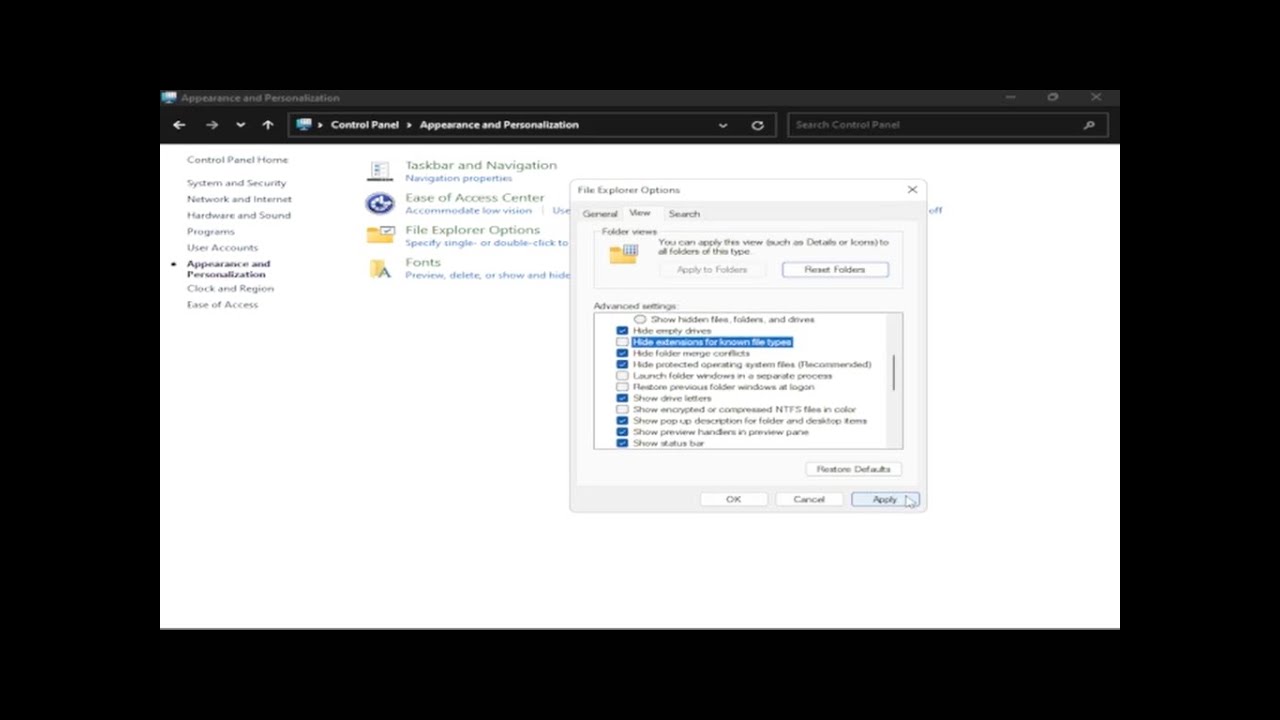Open the Navigation properties link
The image size is (1280, 720).
tap(458, 178)
